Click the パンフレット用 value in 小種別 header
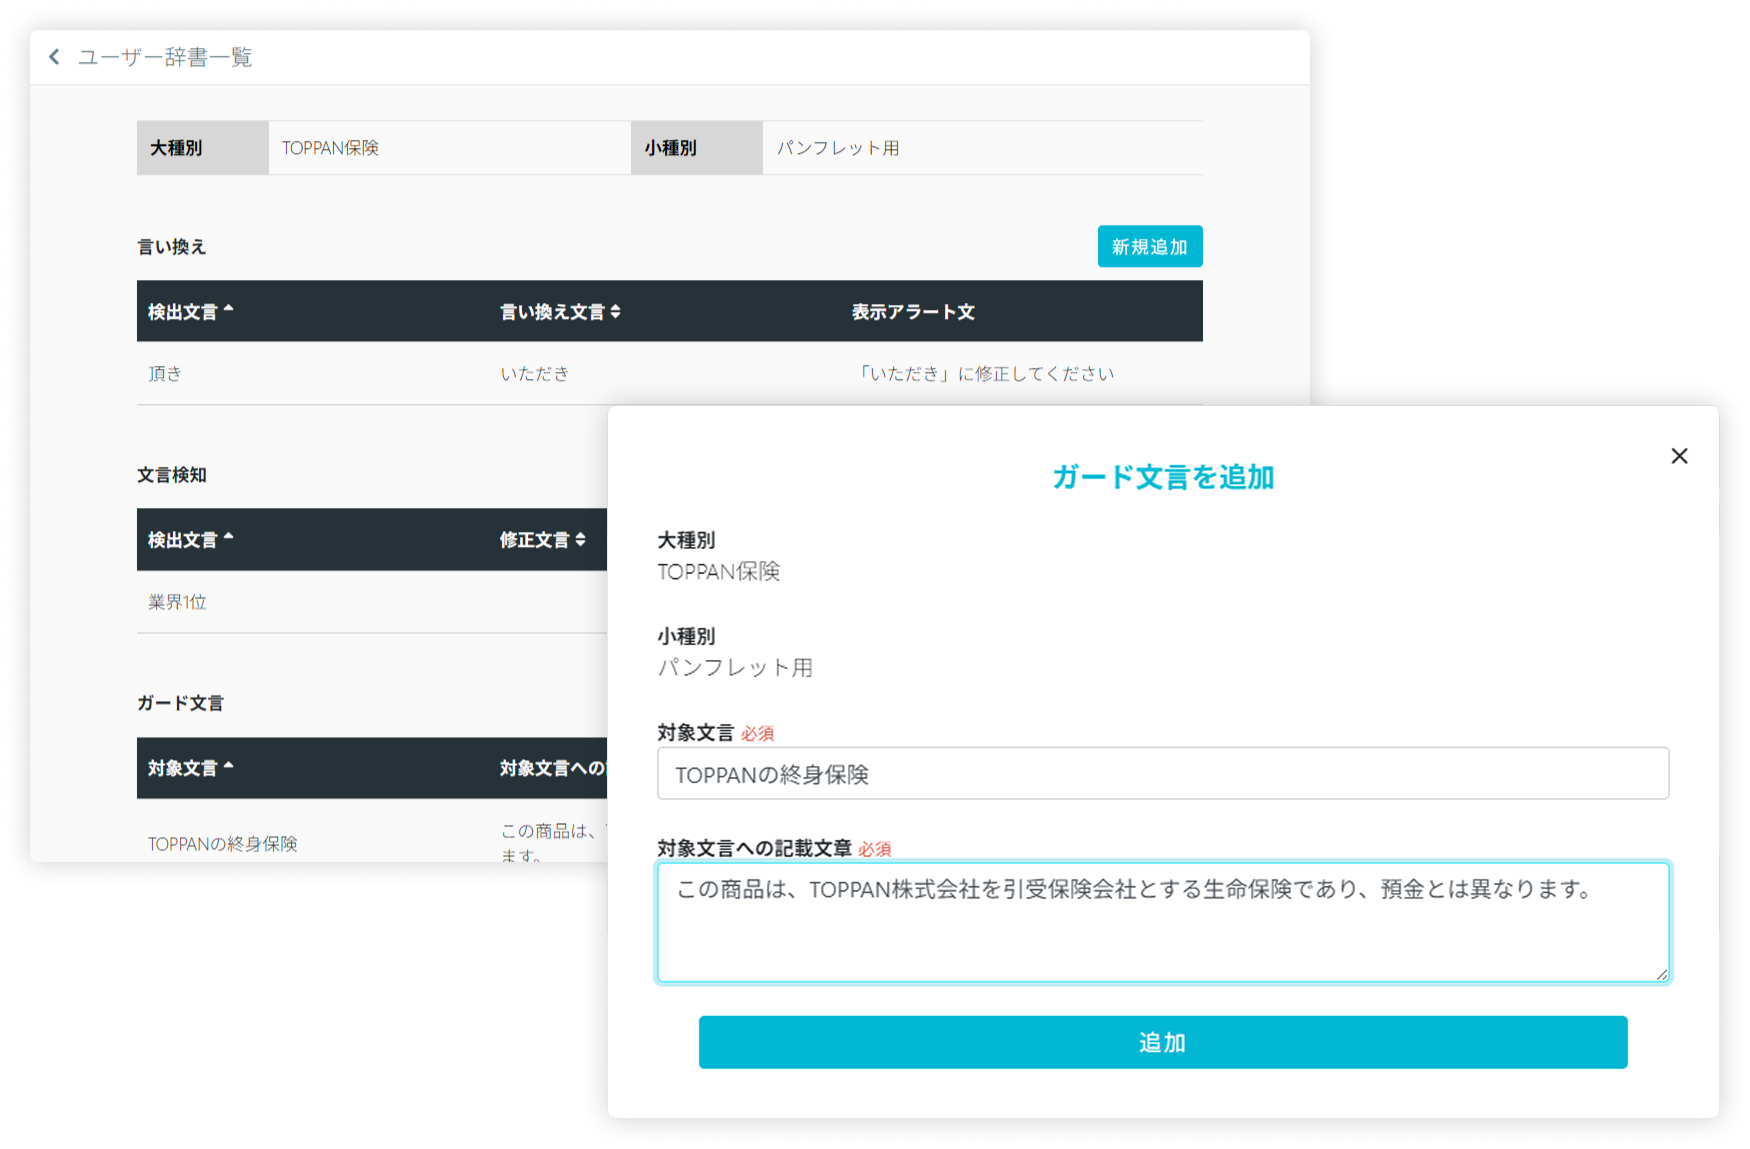 tap(838, 148)
